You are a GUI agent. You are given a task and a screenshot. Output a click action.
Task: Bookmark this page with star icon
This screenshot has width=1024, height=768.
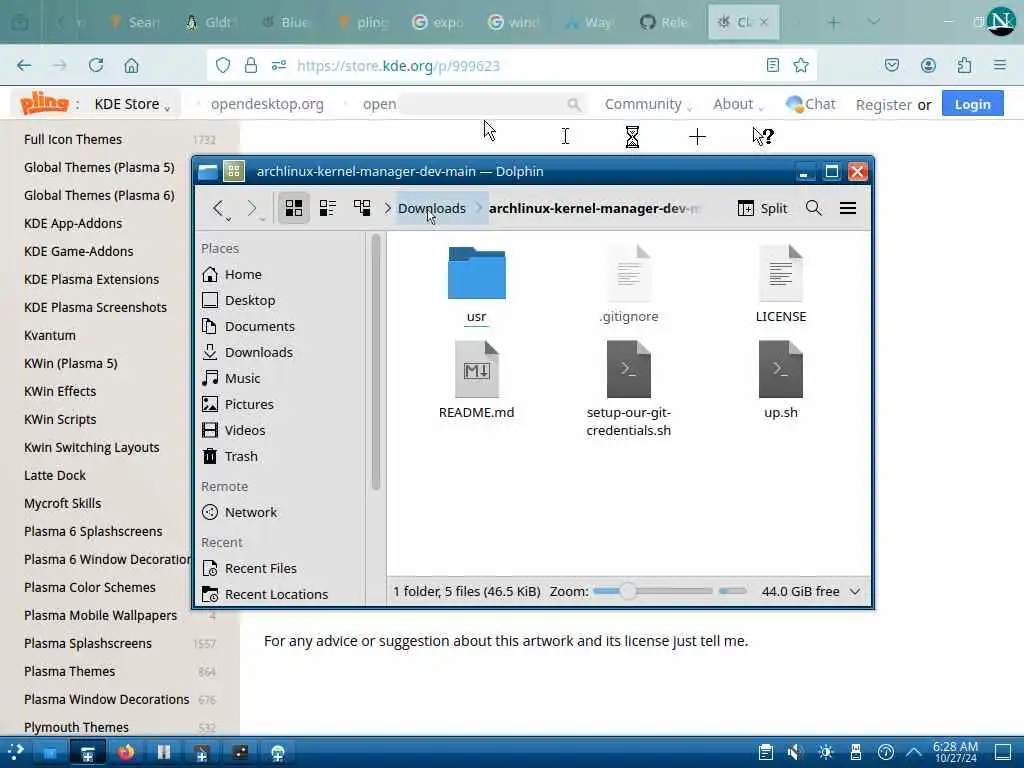[x=801, y=65]
